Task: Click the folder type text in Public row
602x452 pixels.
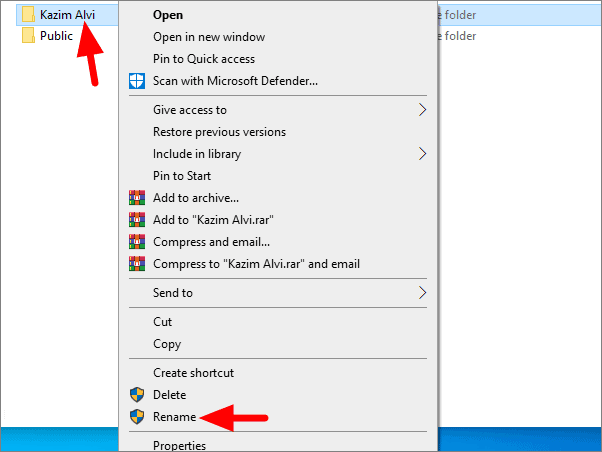Action: click(x=457, y=36)
